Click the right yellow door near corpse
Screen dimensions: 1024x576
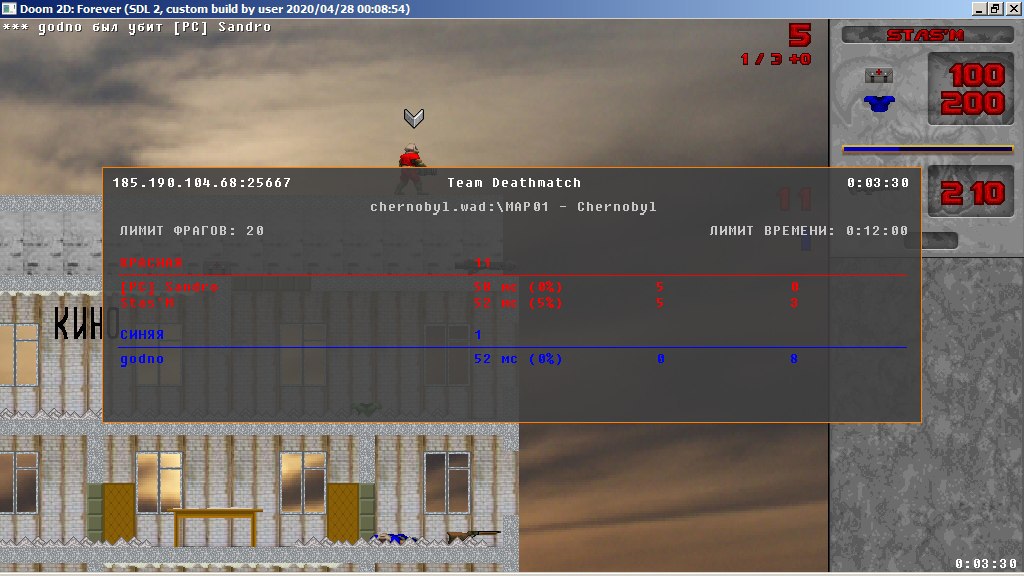click(x=343, y=513)
